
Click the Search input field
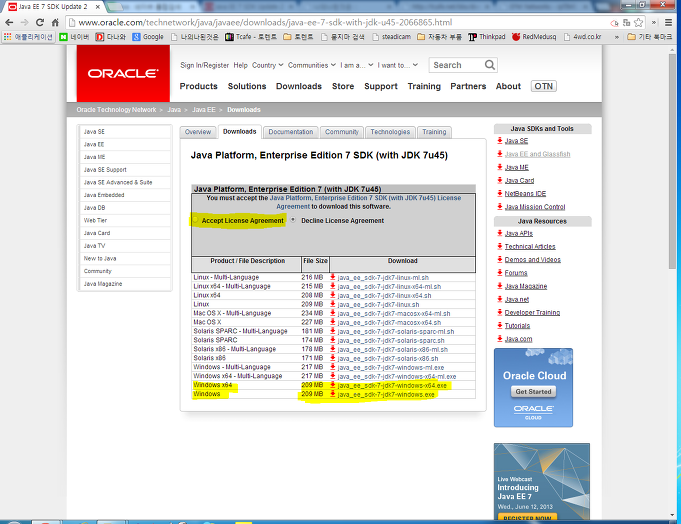[457, 65]
